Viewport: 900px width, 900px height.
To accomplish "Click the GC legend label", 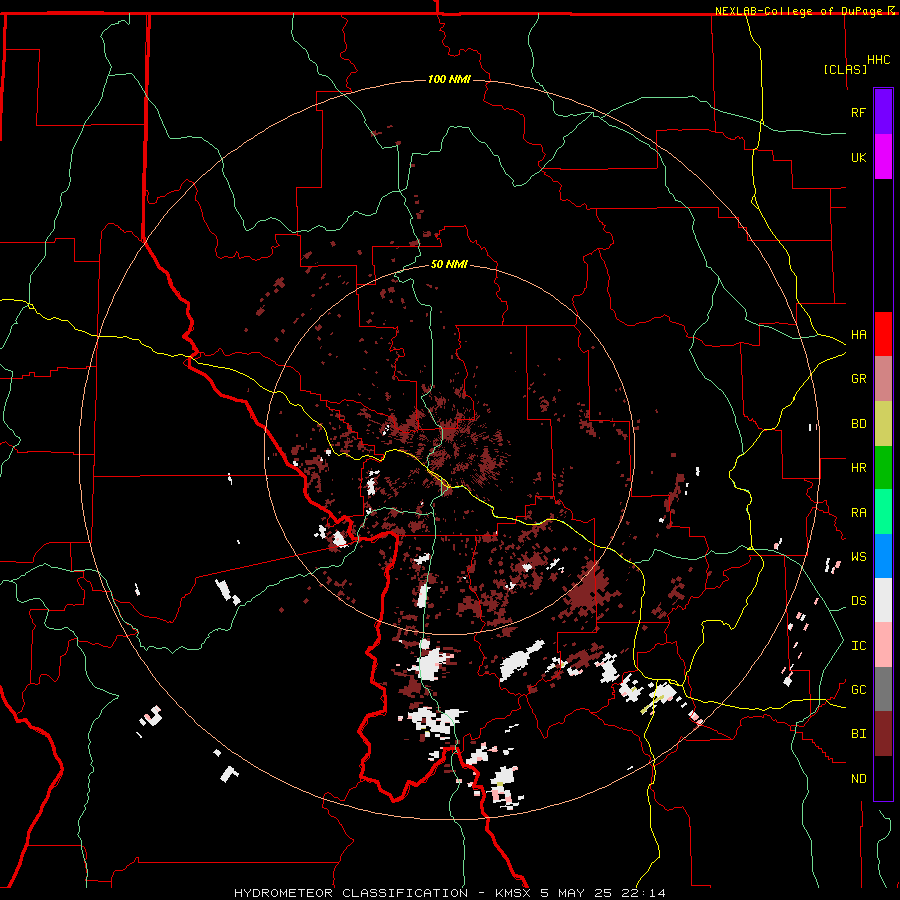I will pos(858,690).
